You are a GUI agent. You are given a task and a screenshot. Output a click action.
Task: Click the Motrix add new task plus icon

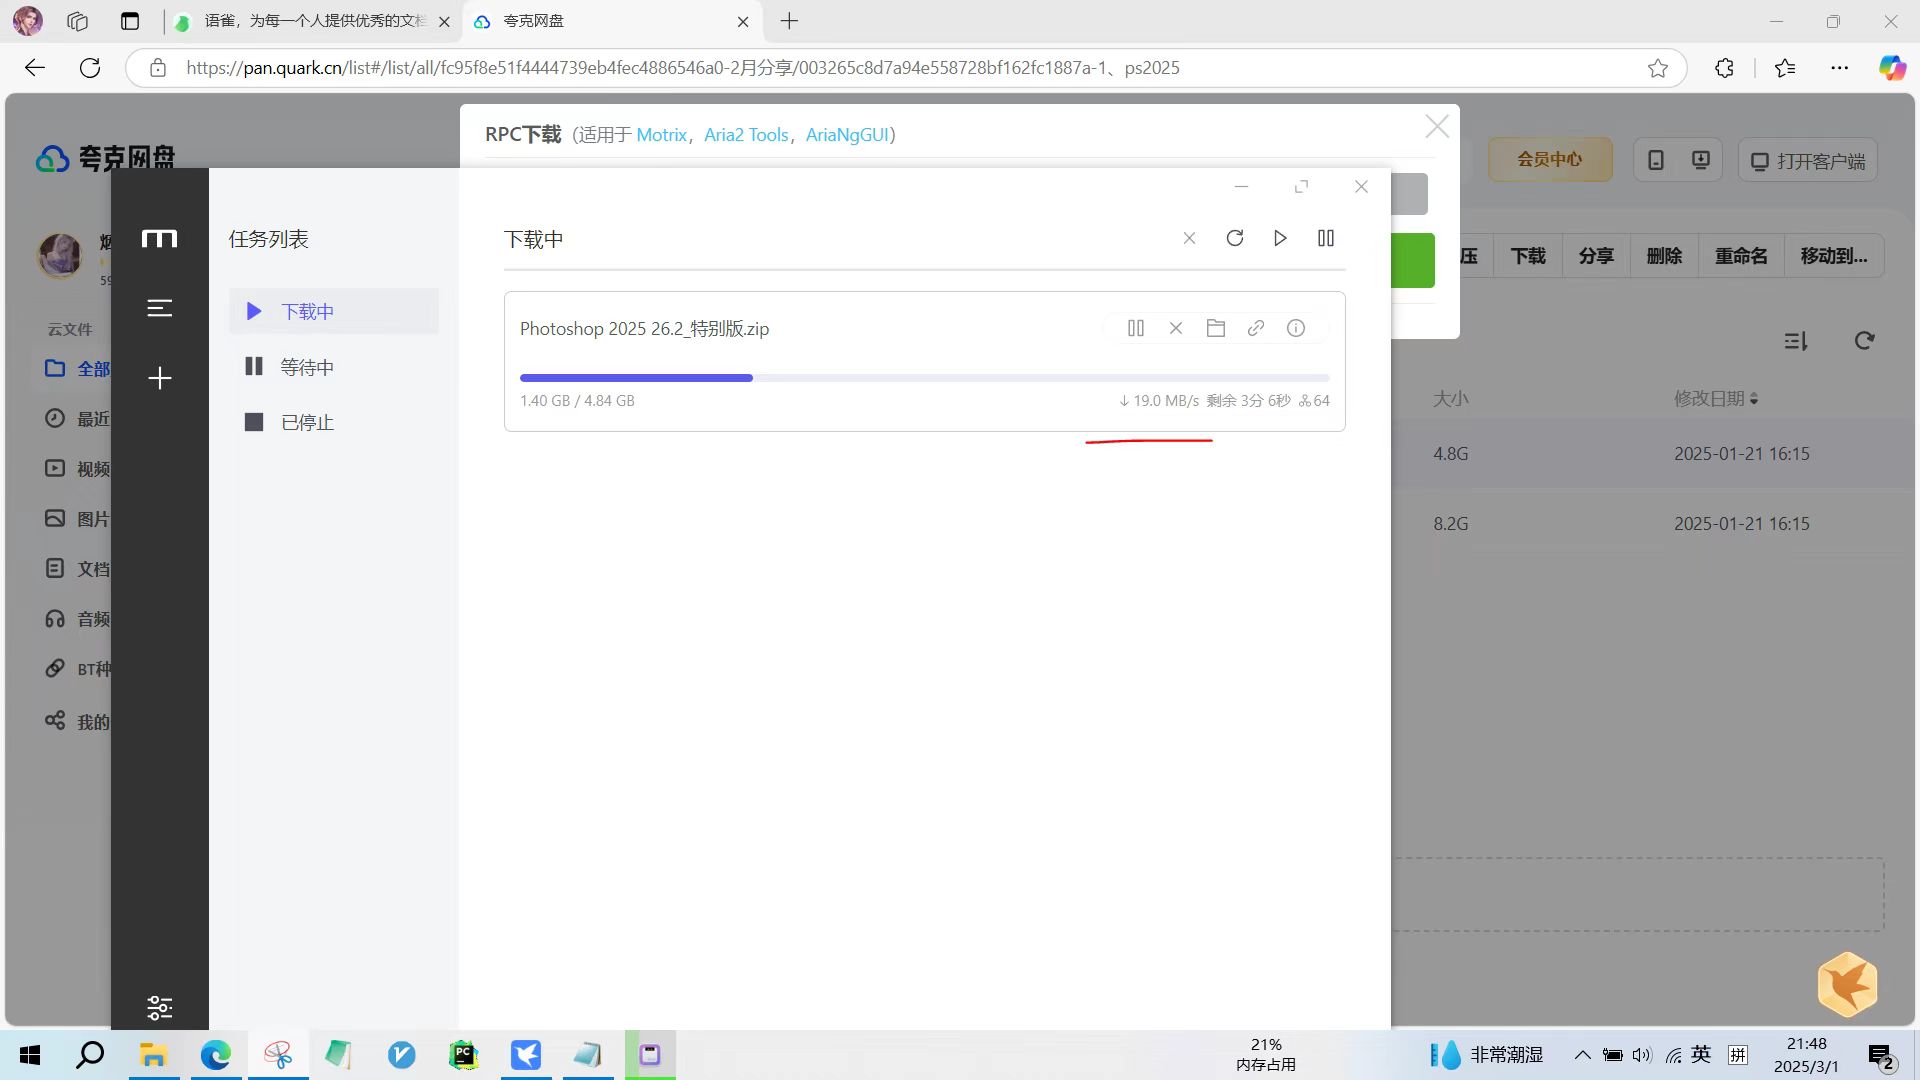coord(160,378)
